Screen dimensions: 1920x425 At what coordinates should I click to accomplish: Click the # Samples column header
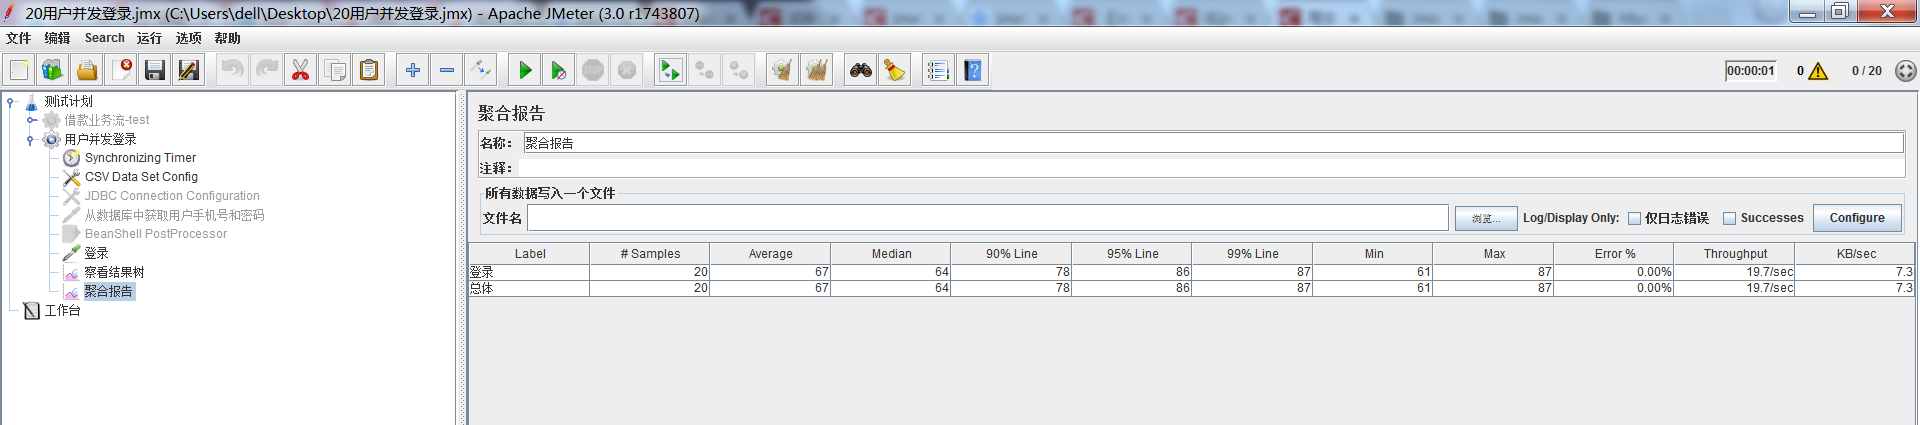649,254
